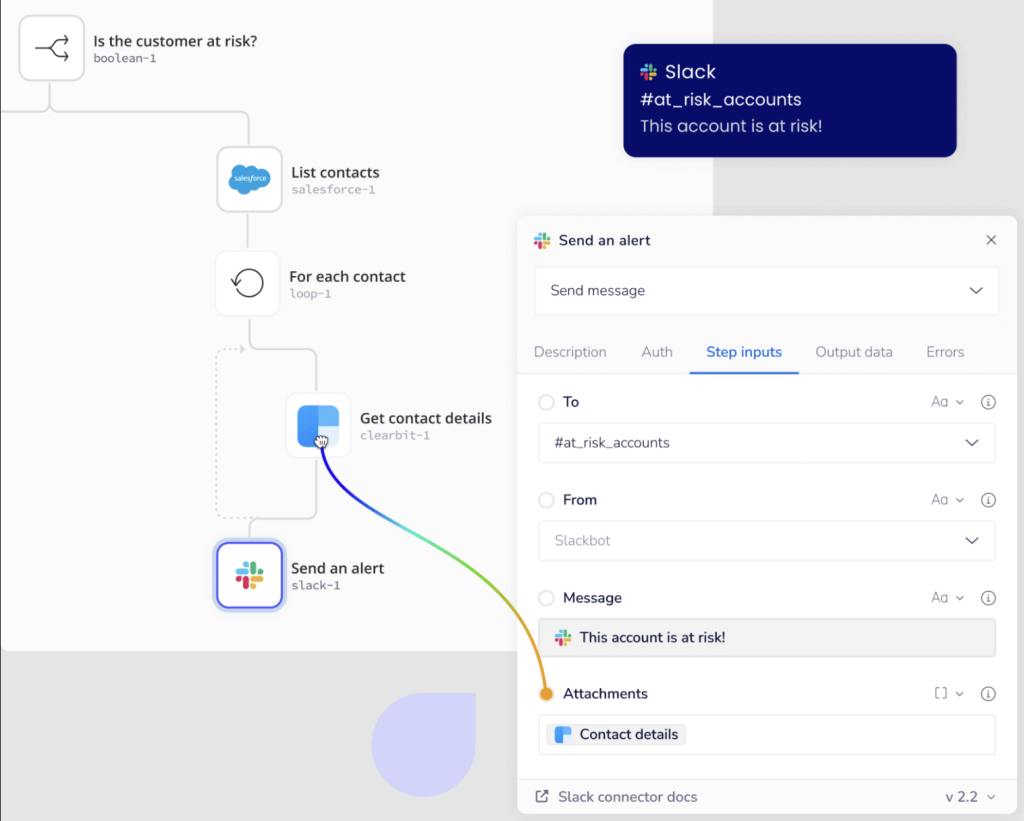Image resolution: width=1024 pixels, height=821 pixels.
Task: Open the Slackbot From dropdown
Action: (767, 541)
